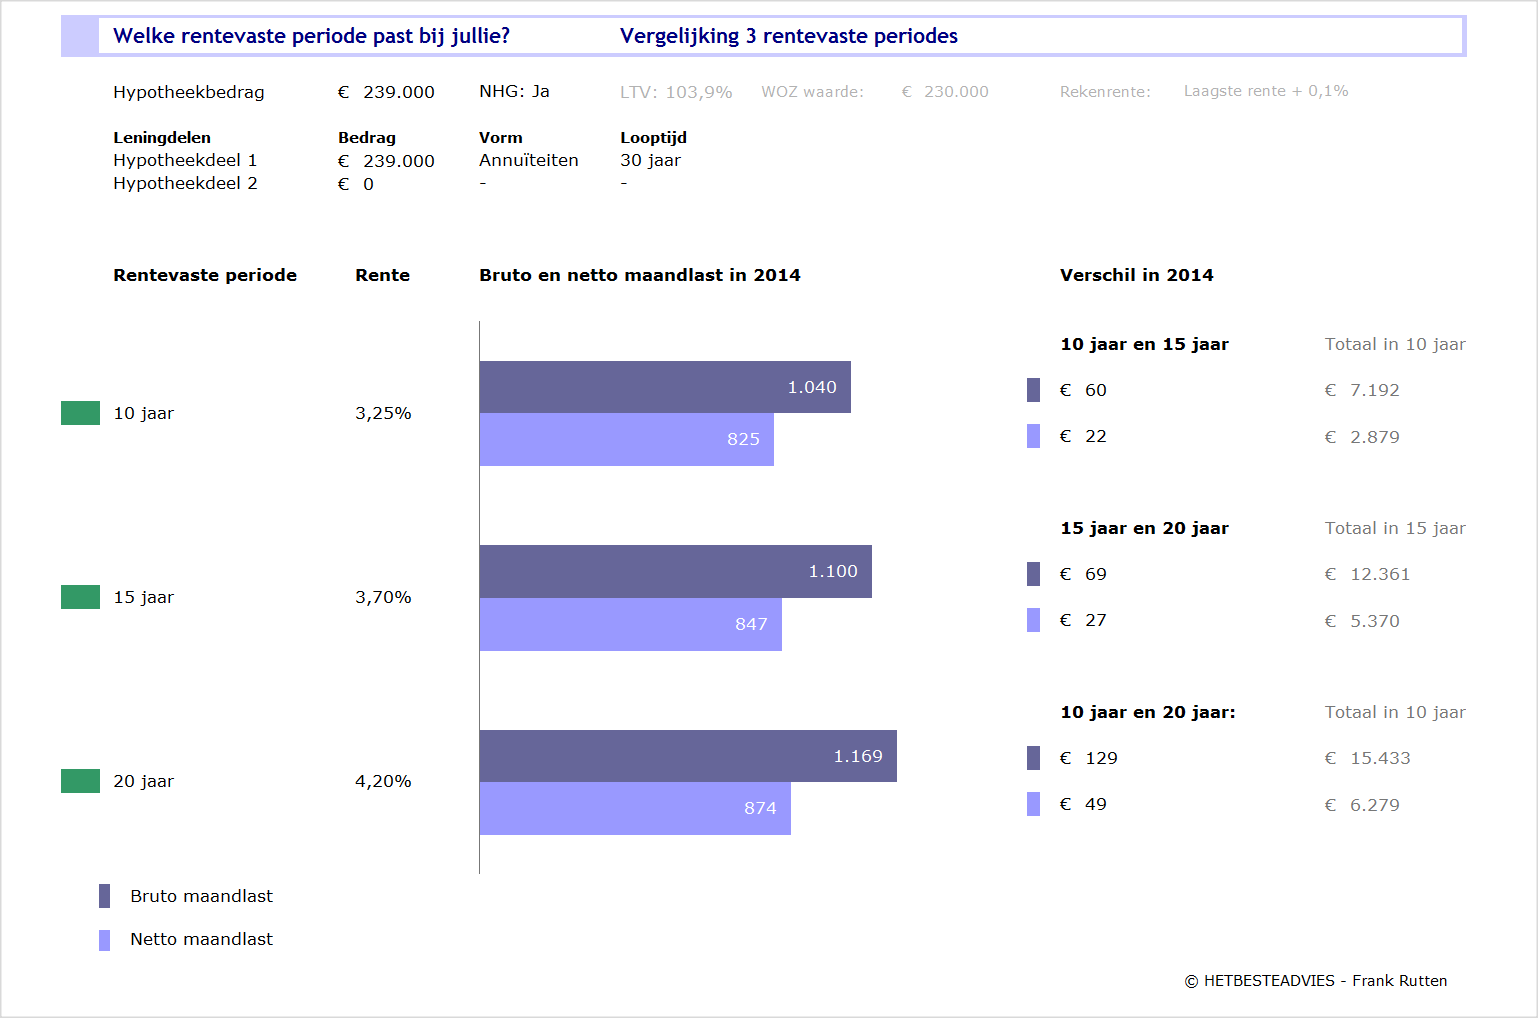The image size is (1538, 1018).
Task: Select the 825 netto bar for 10 jaar
Action: [x=626, y=439]
